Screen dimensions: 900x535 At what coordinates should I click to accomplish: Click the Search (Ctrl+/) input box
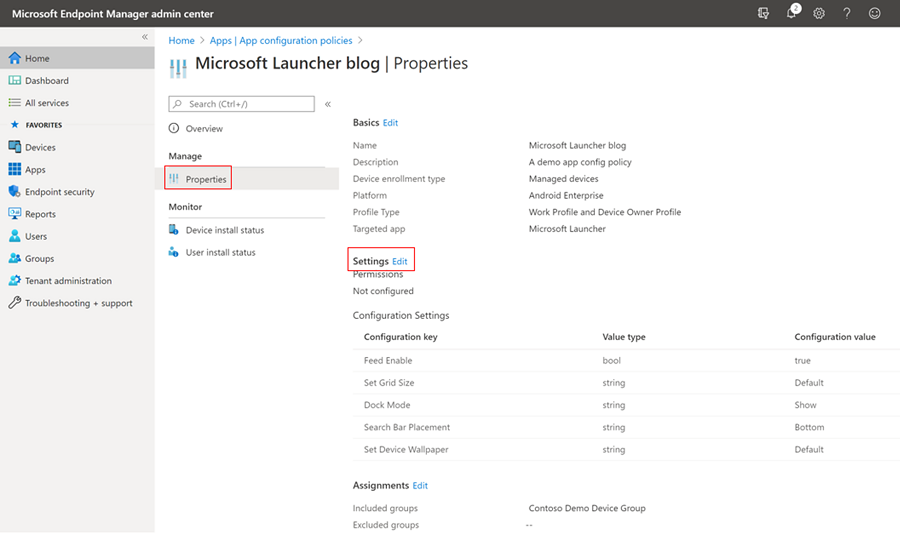pos(242,104)
